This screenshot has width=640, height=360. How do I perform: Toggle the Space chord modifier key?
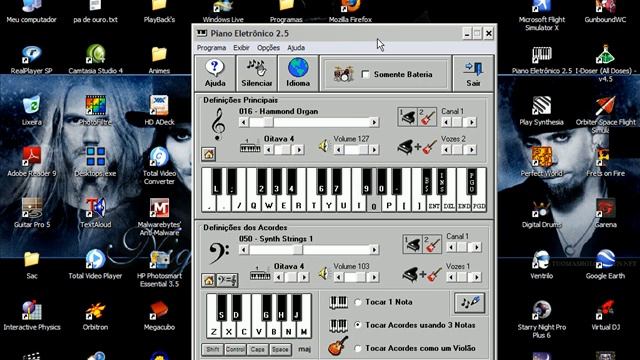pos(280,350)
